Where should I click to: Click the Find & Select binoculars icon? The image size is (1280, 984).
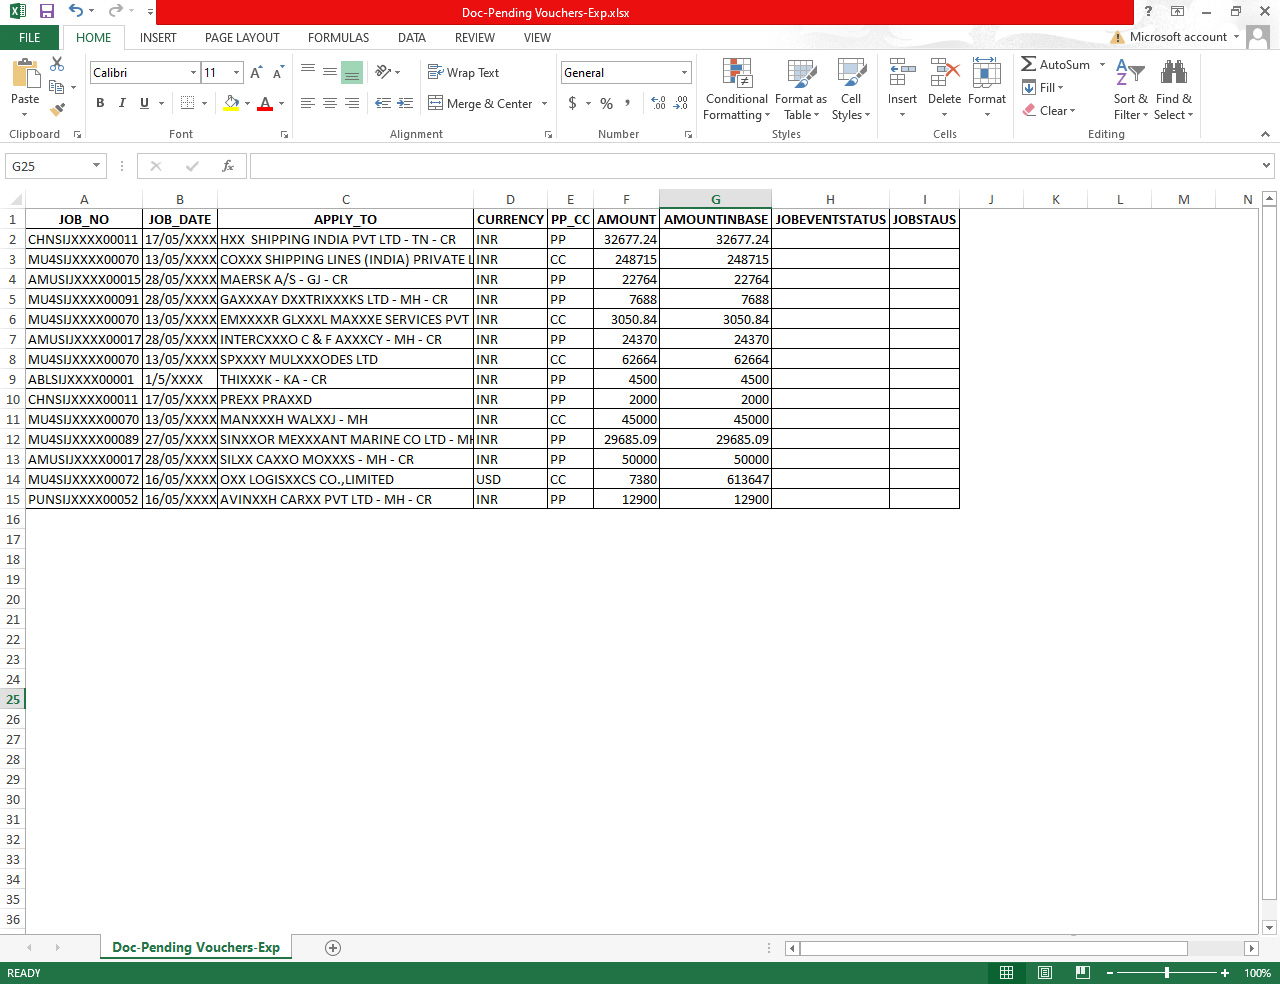[x=1173, y=75]
